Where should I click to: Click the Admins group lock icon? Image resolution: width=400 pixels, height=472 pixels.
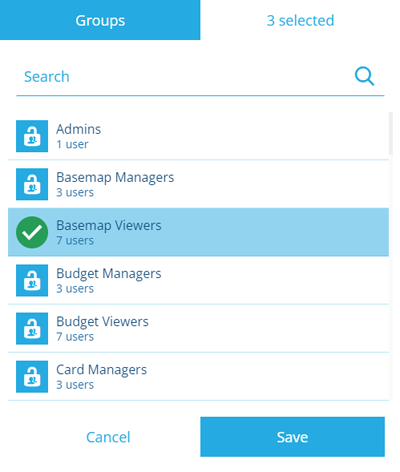(32, 136)
